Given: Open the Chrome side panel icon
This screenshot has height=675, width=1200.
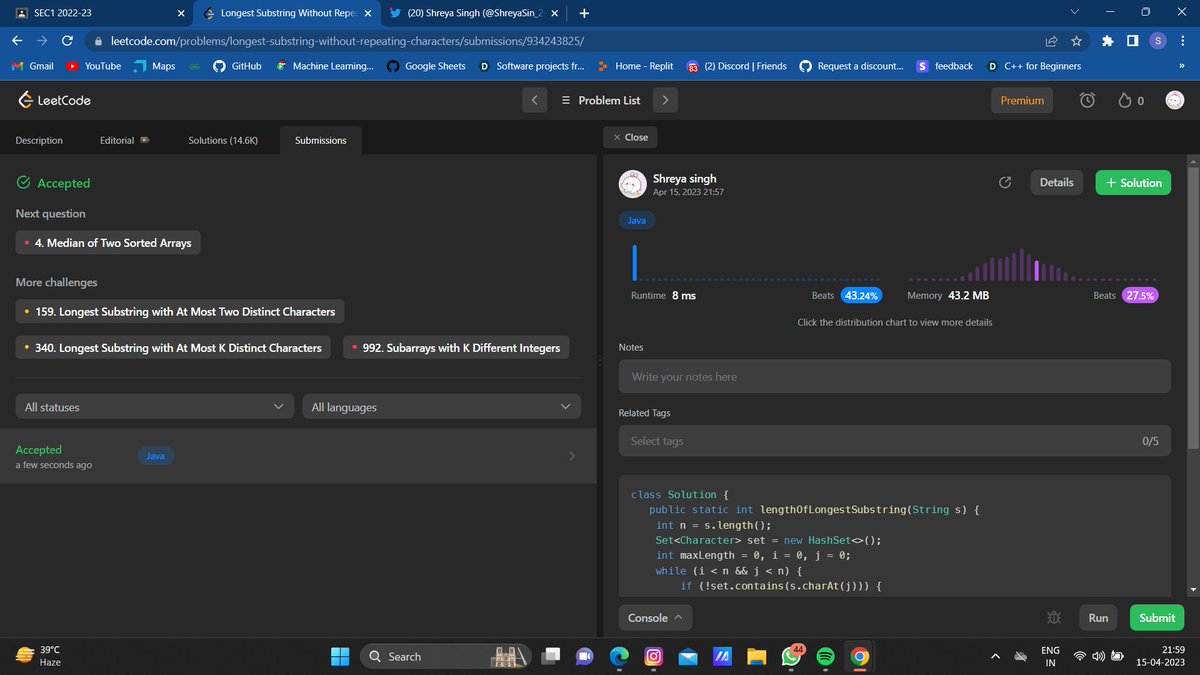Looking at the screenshot, I should pos(1132,41).
